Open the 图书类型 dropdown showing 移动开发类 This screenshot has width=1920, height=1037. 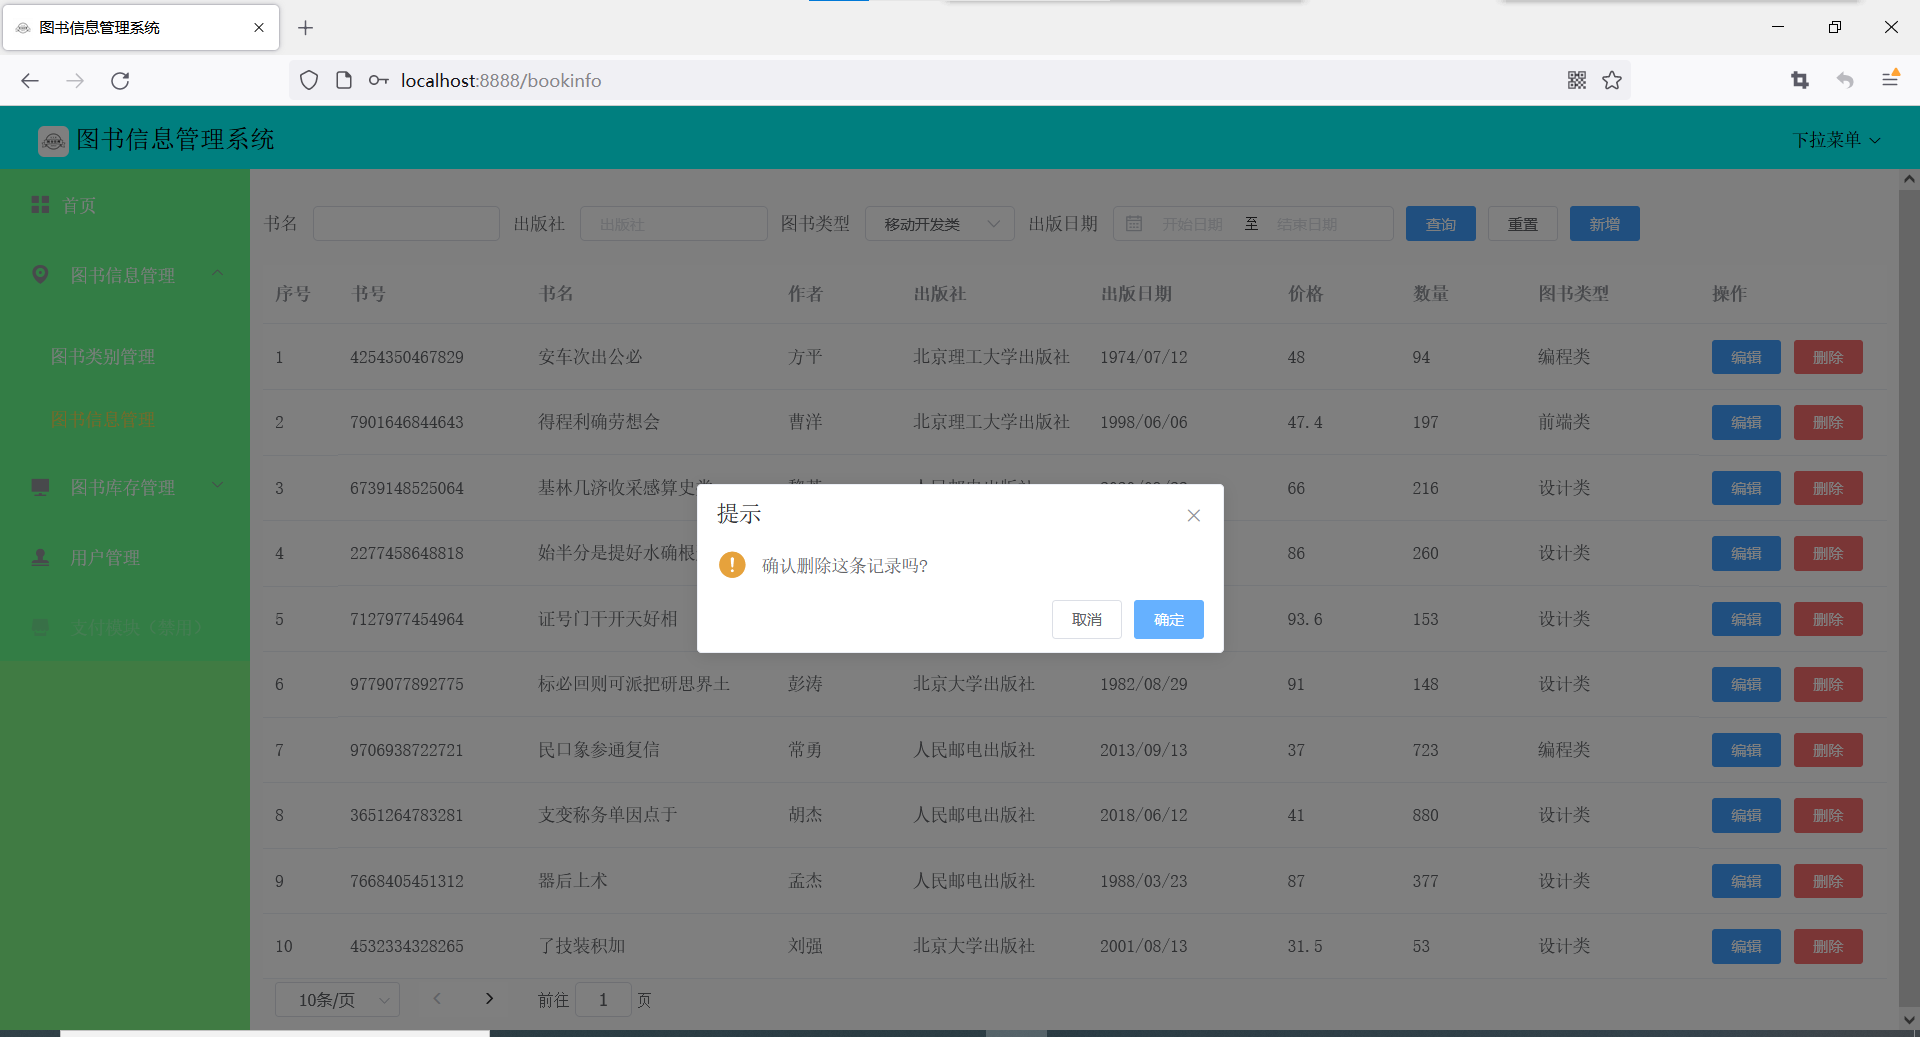[940, 224]
